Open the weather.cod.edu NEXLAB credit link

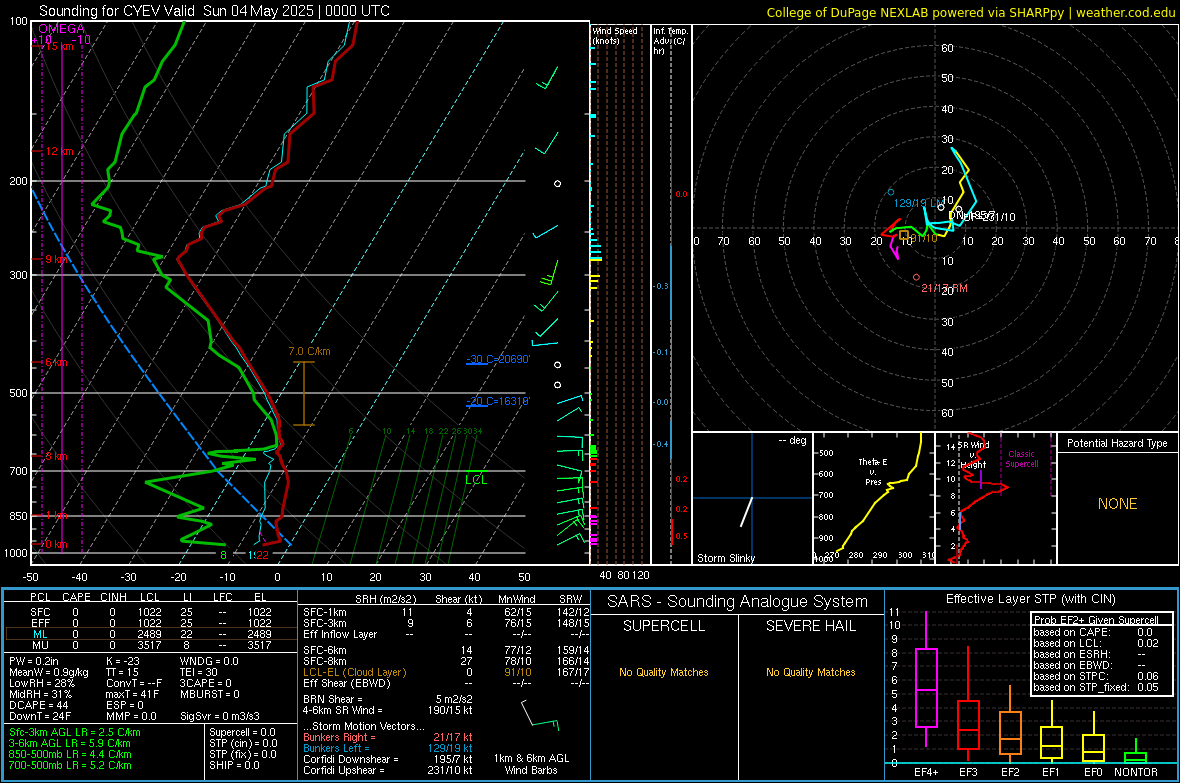tap(971, 12)
